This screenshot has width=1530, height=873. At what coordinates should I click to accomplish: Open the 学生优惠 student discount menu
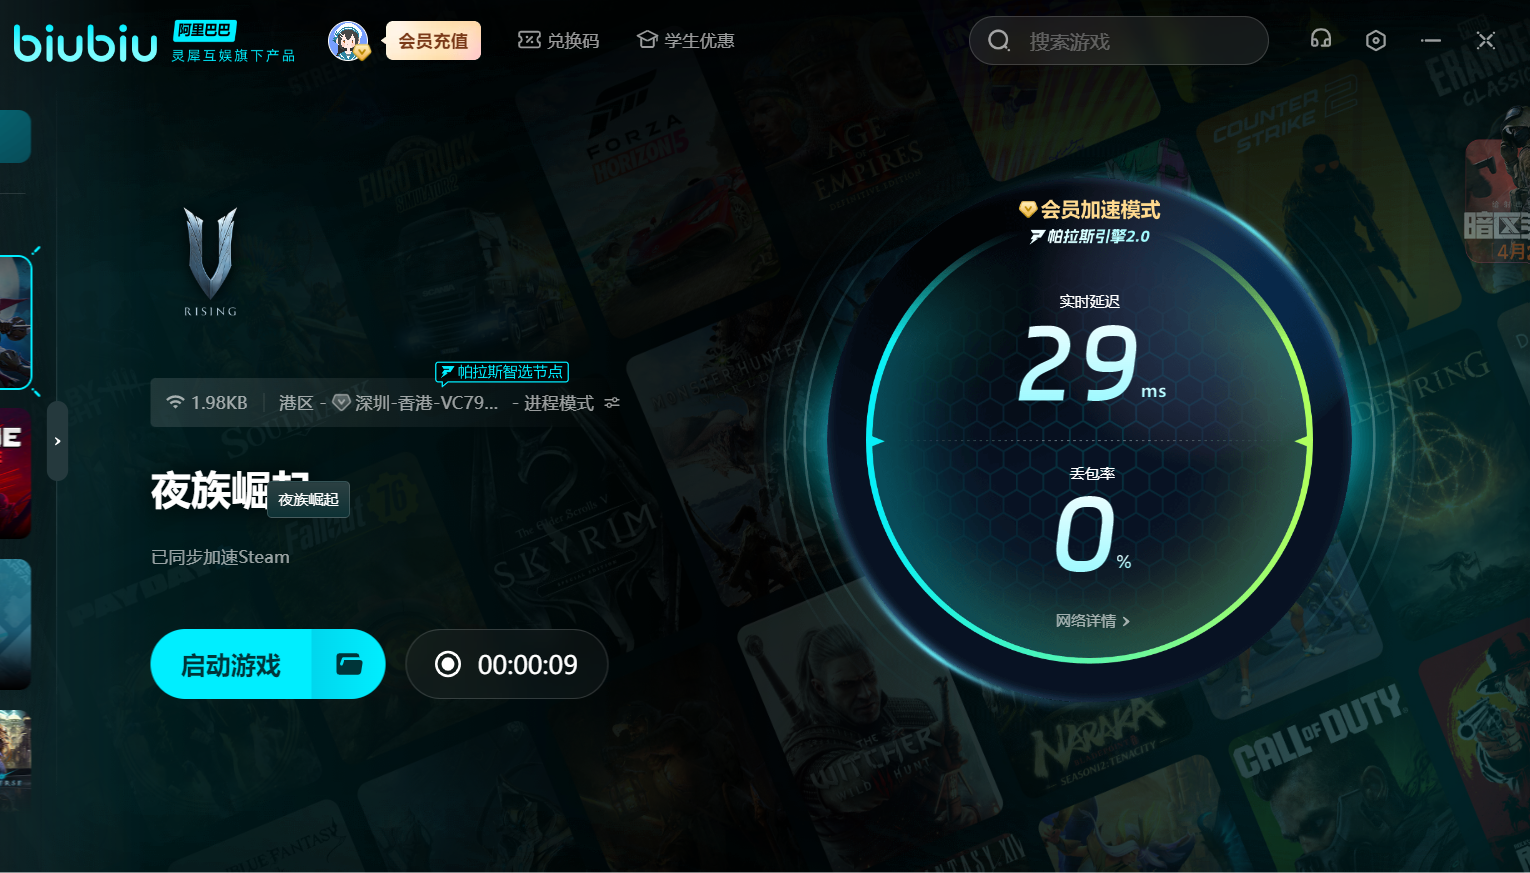pyautogui.click(x=686, y=41)
